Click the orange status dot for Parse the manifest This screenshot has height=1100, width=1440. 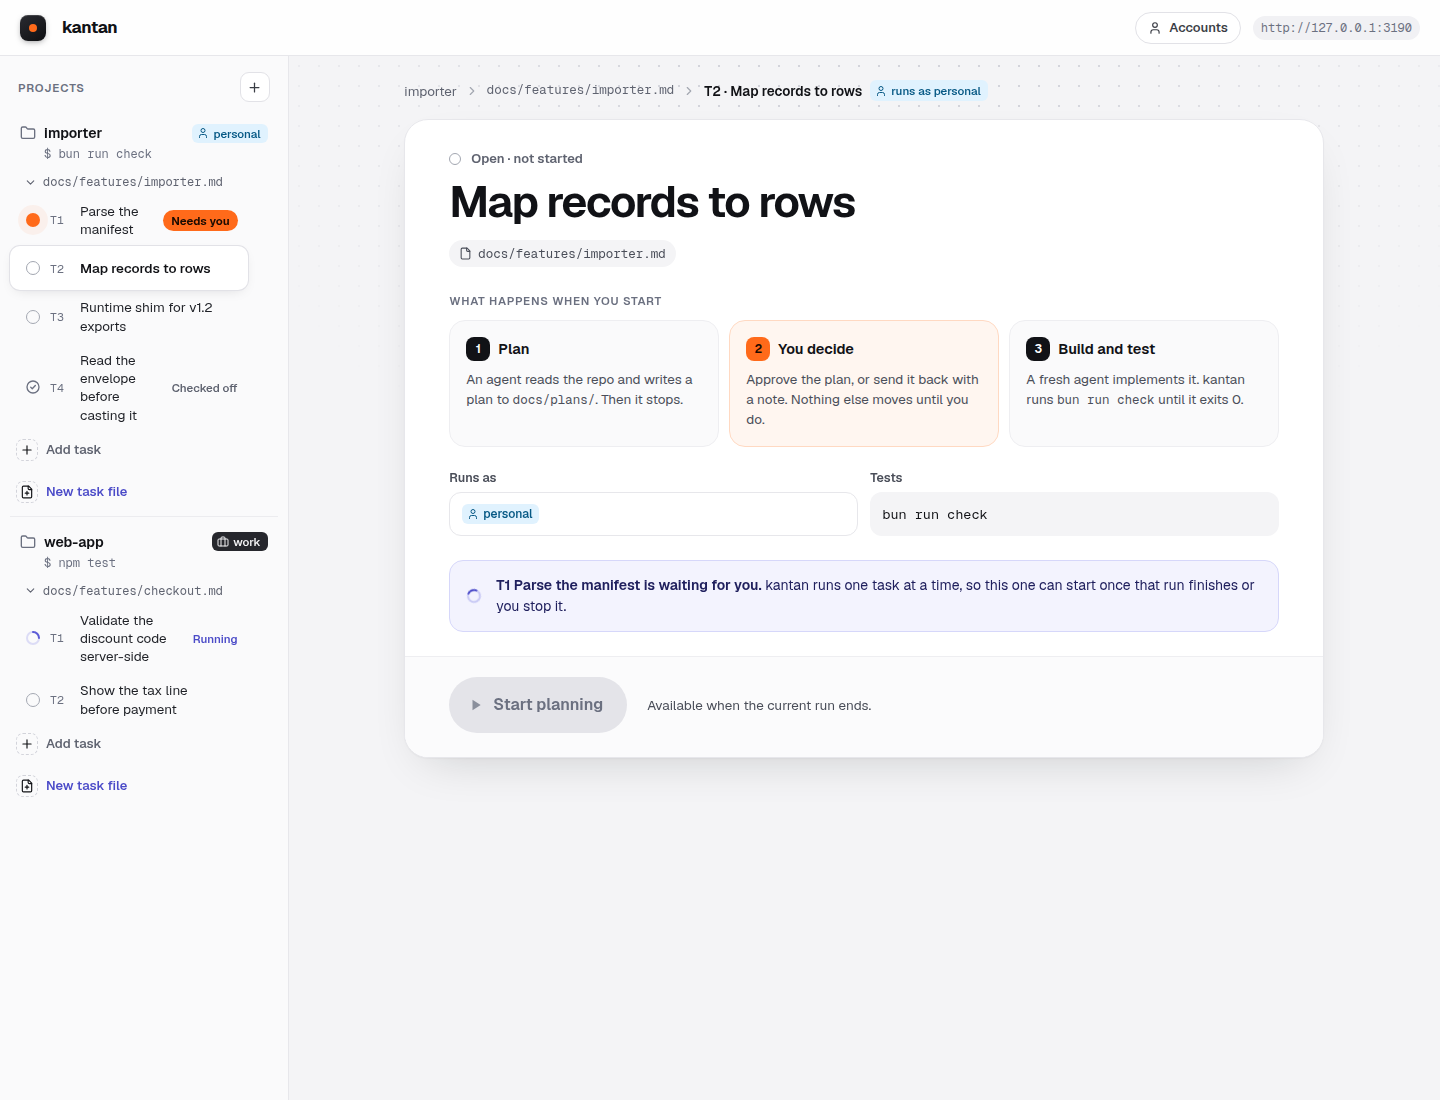click(33, 220)
